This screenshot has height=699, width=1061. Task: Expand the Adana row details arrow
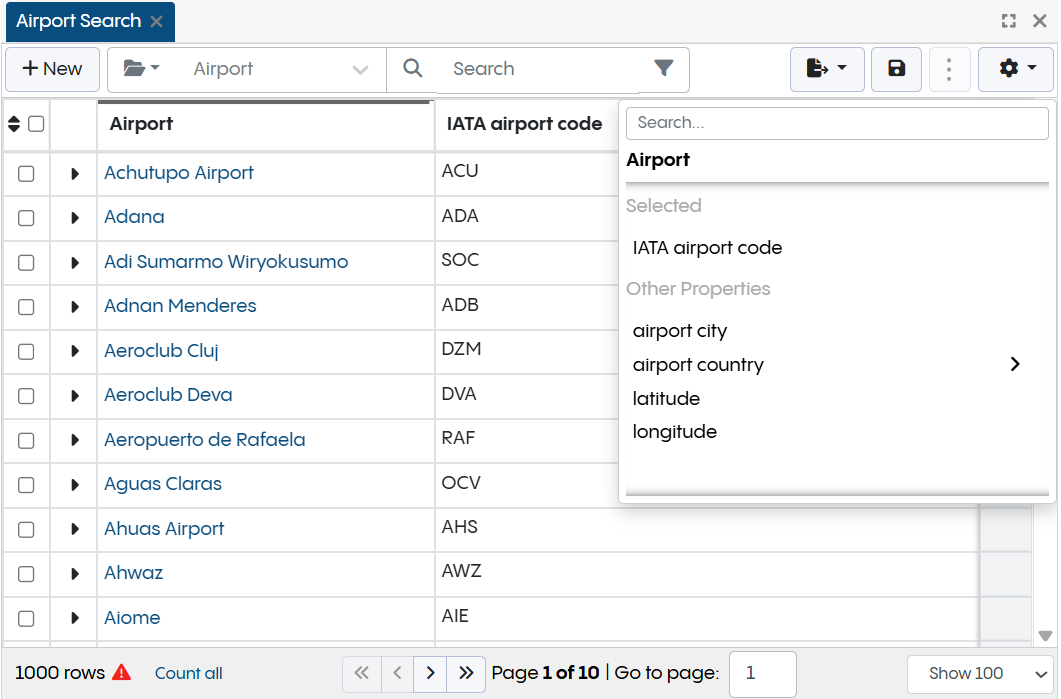point(73,217)
